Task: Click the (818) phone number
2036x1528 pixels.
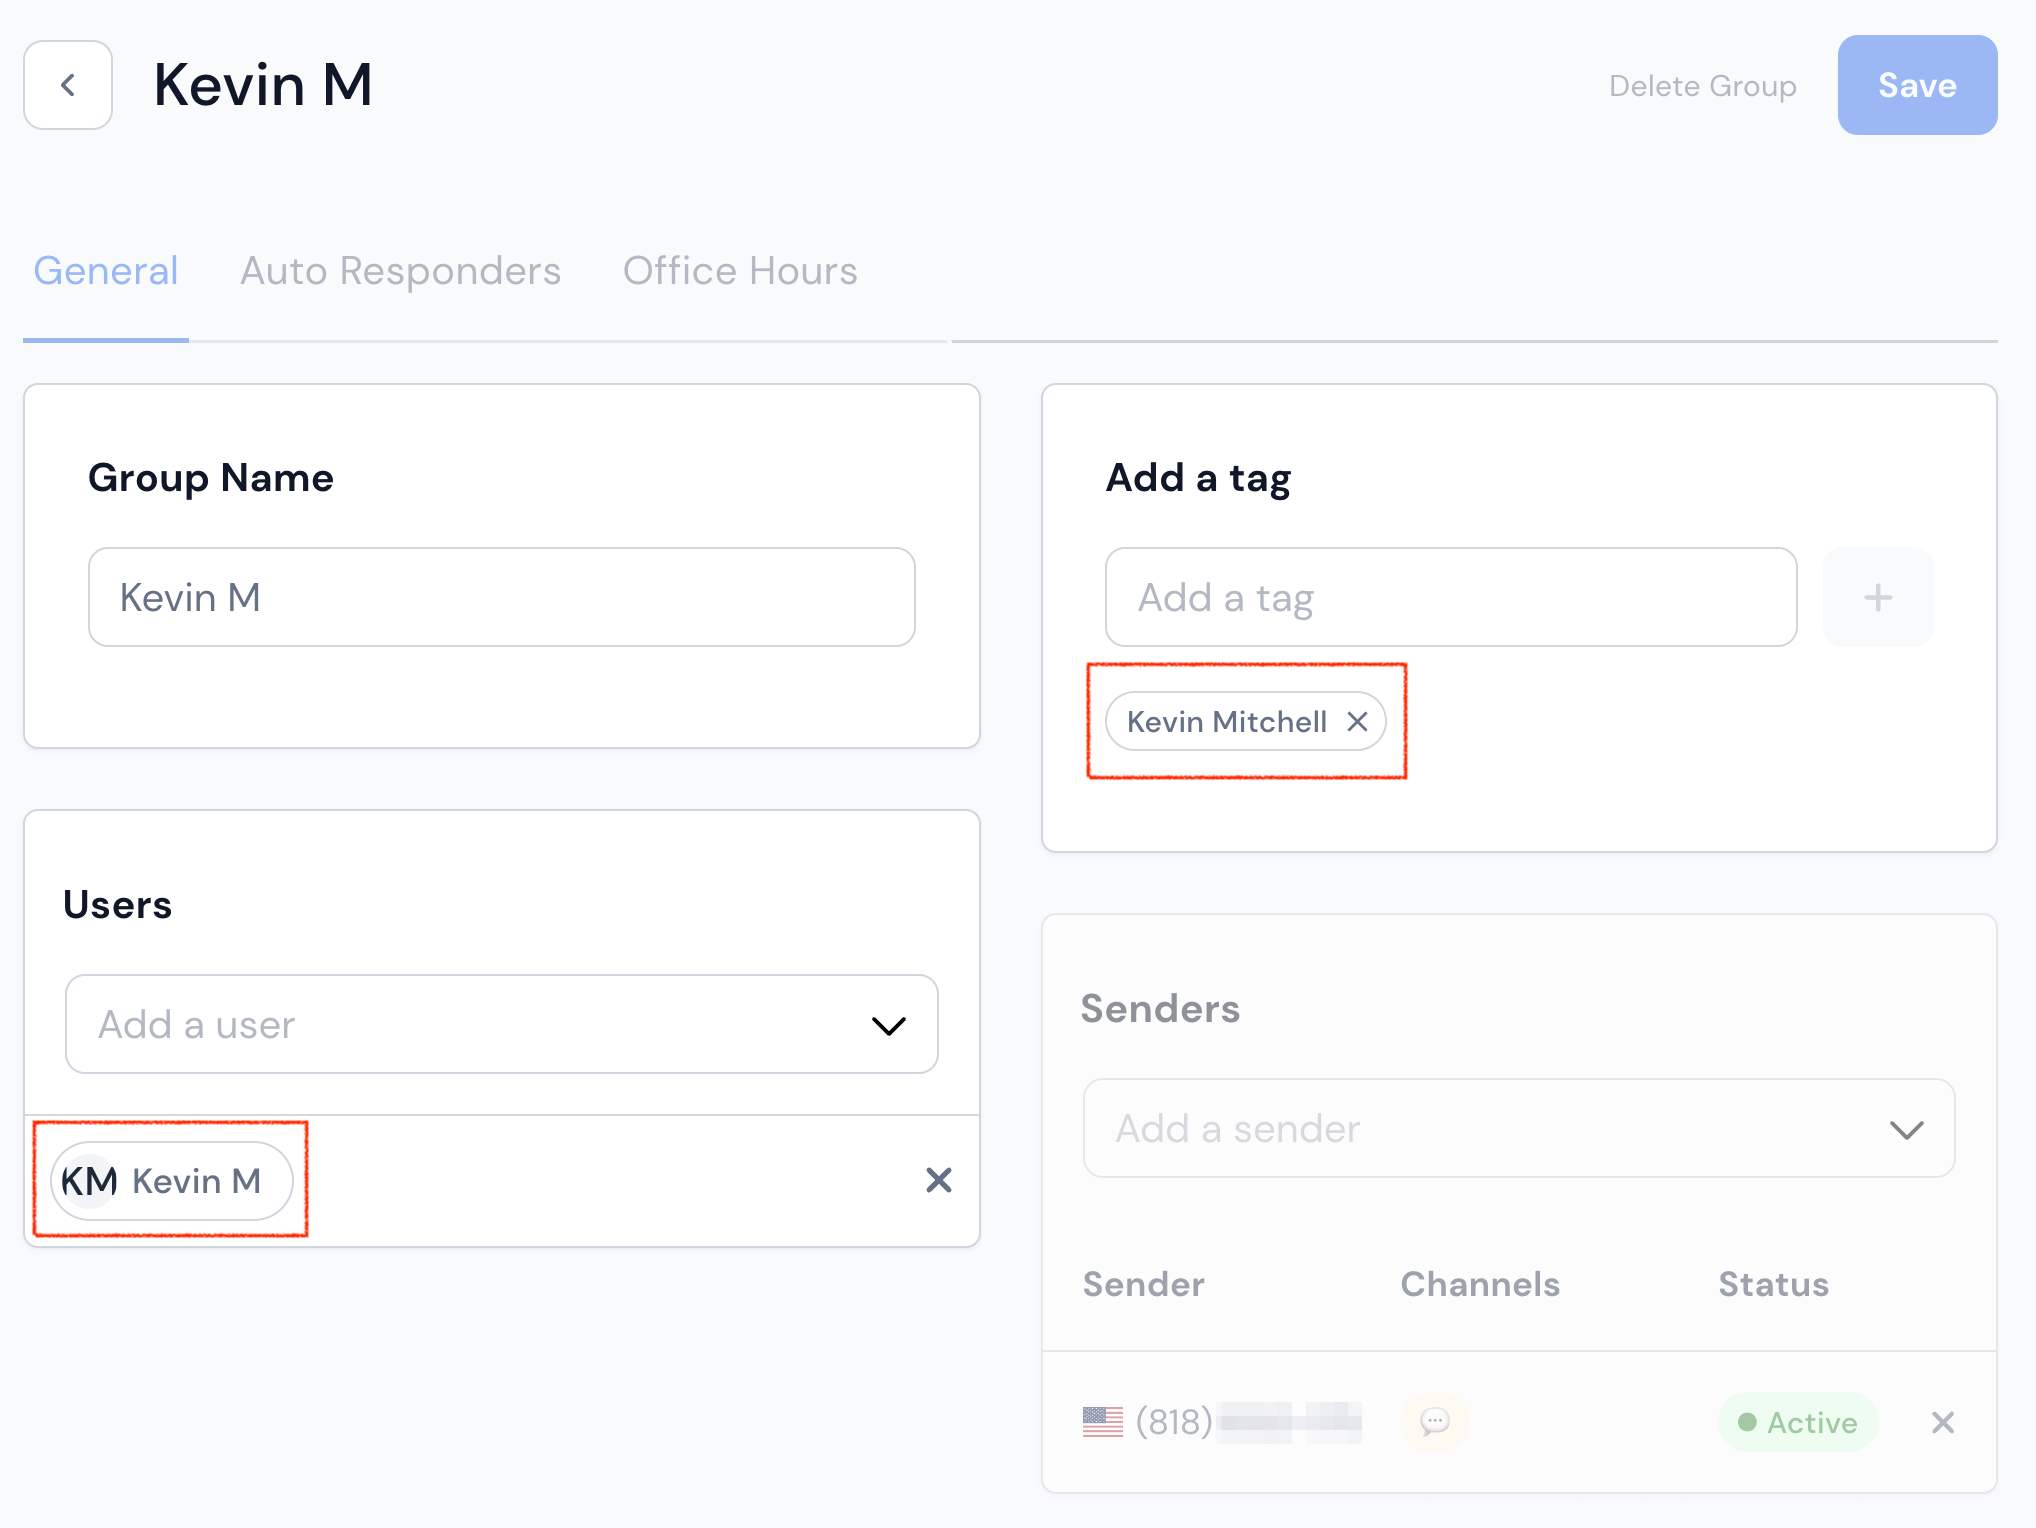Action: coord(1248,1422)
